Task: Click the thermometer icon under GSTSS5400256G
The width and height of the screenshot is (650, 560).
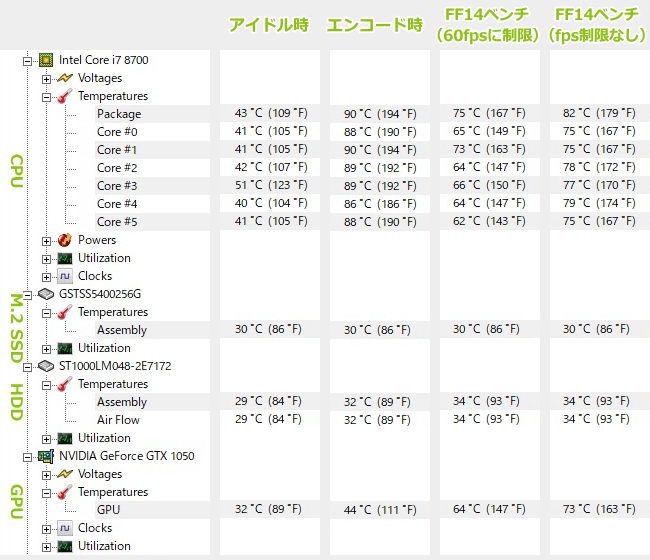Action: (x=65, y=312)
